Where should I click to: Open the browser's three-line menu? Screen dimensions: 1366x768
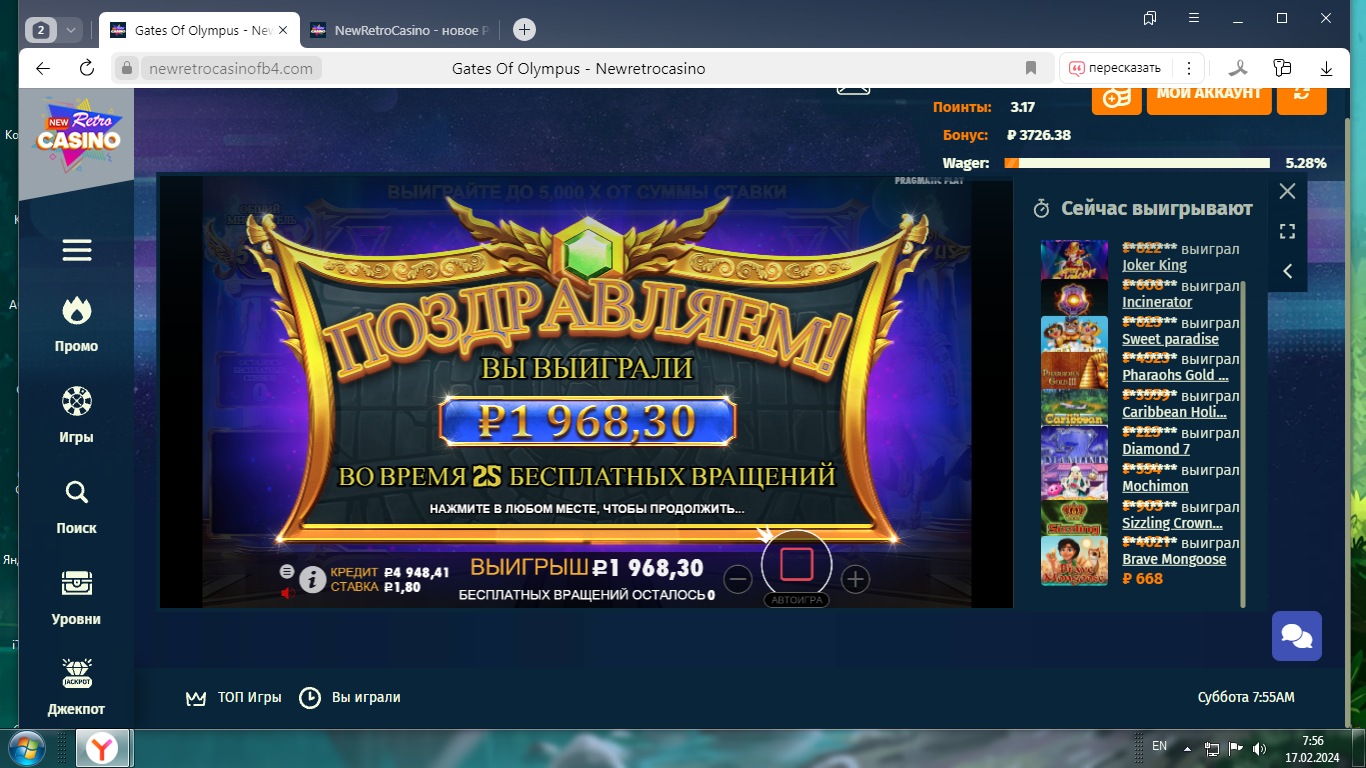[1193, 18]
